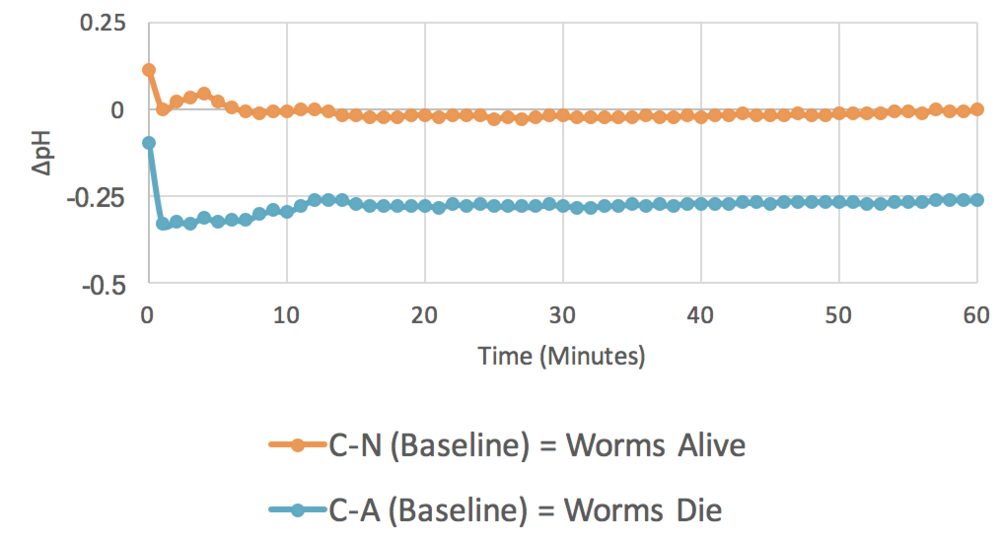Click the 0.25 y-axis tick label
Screen dimensions: 1000x538
(103, 24)
